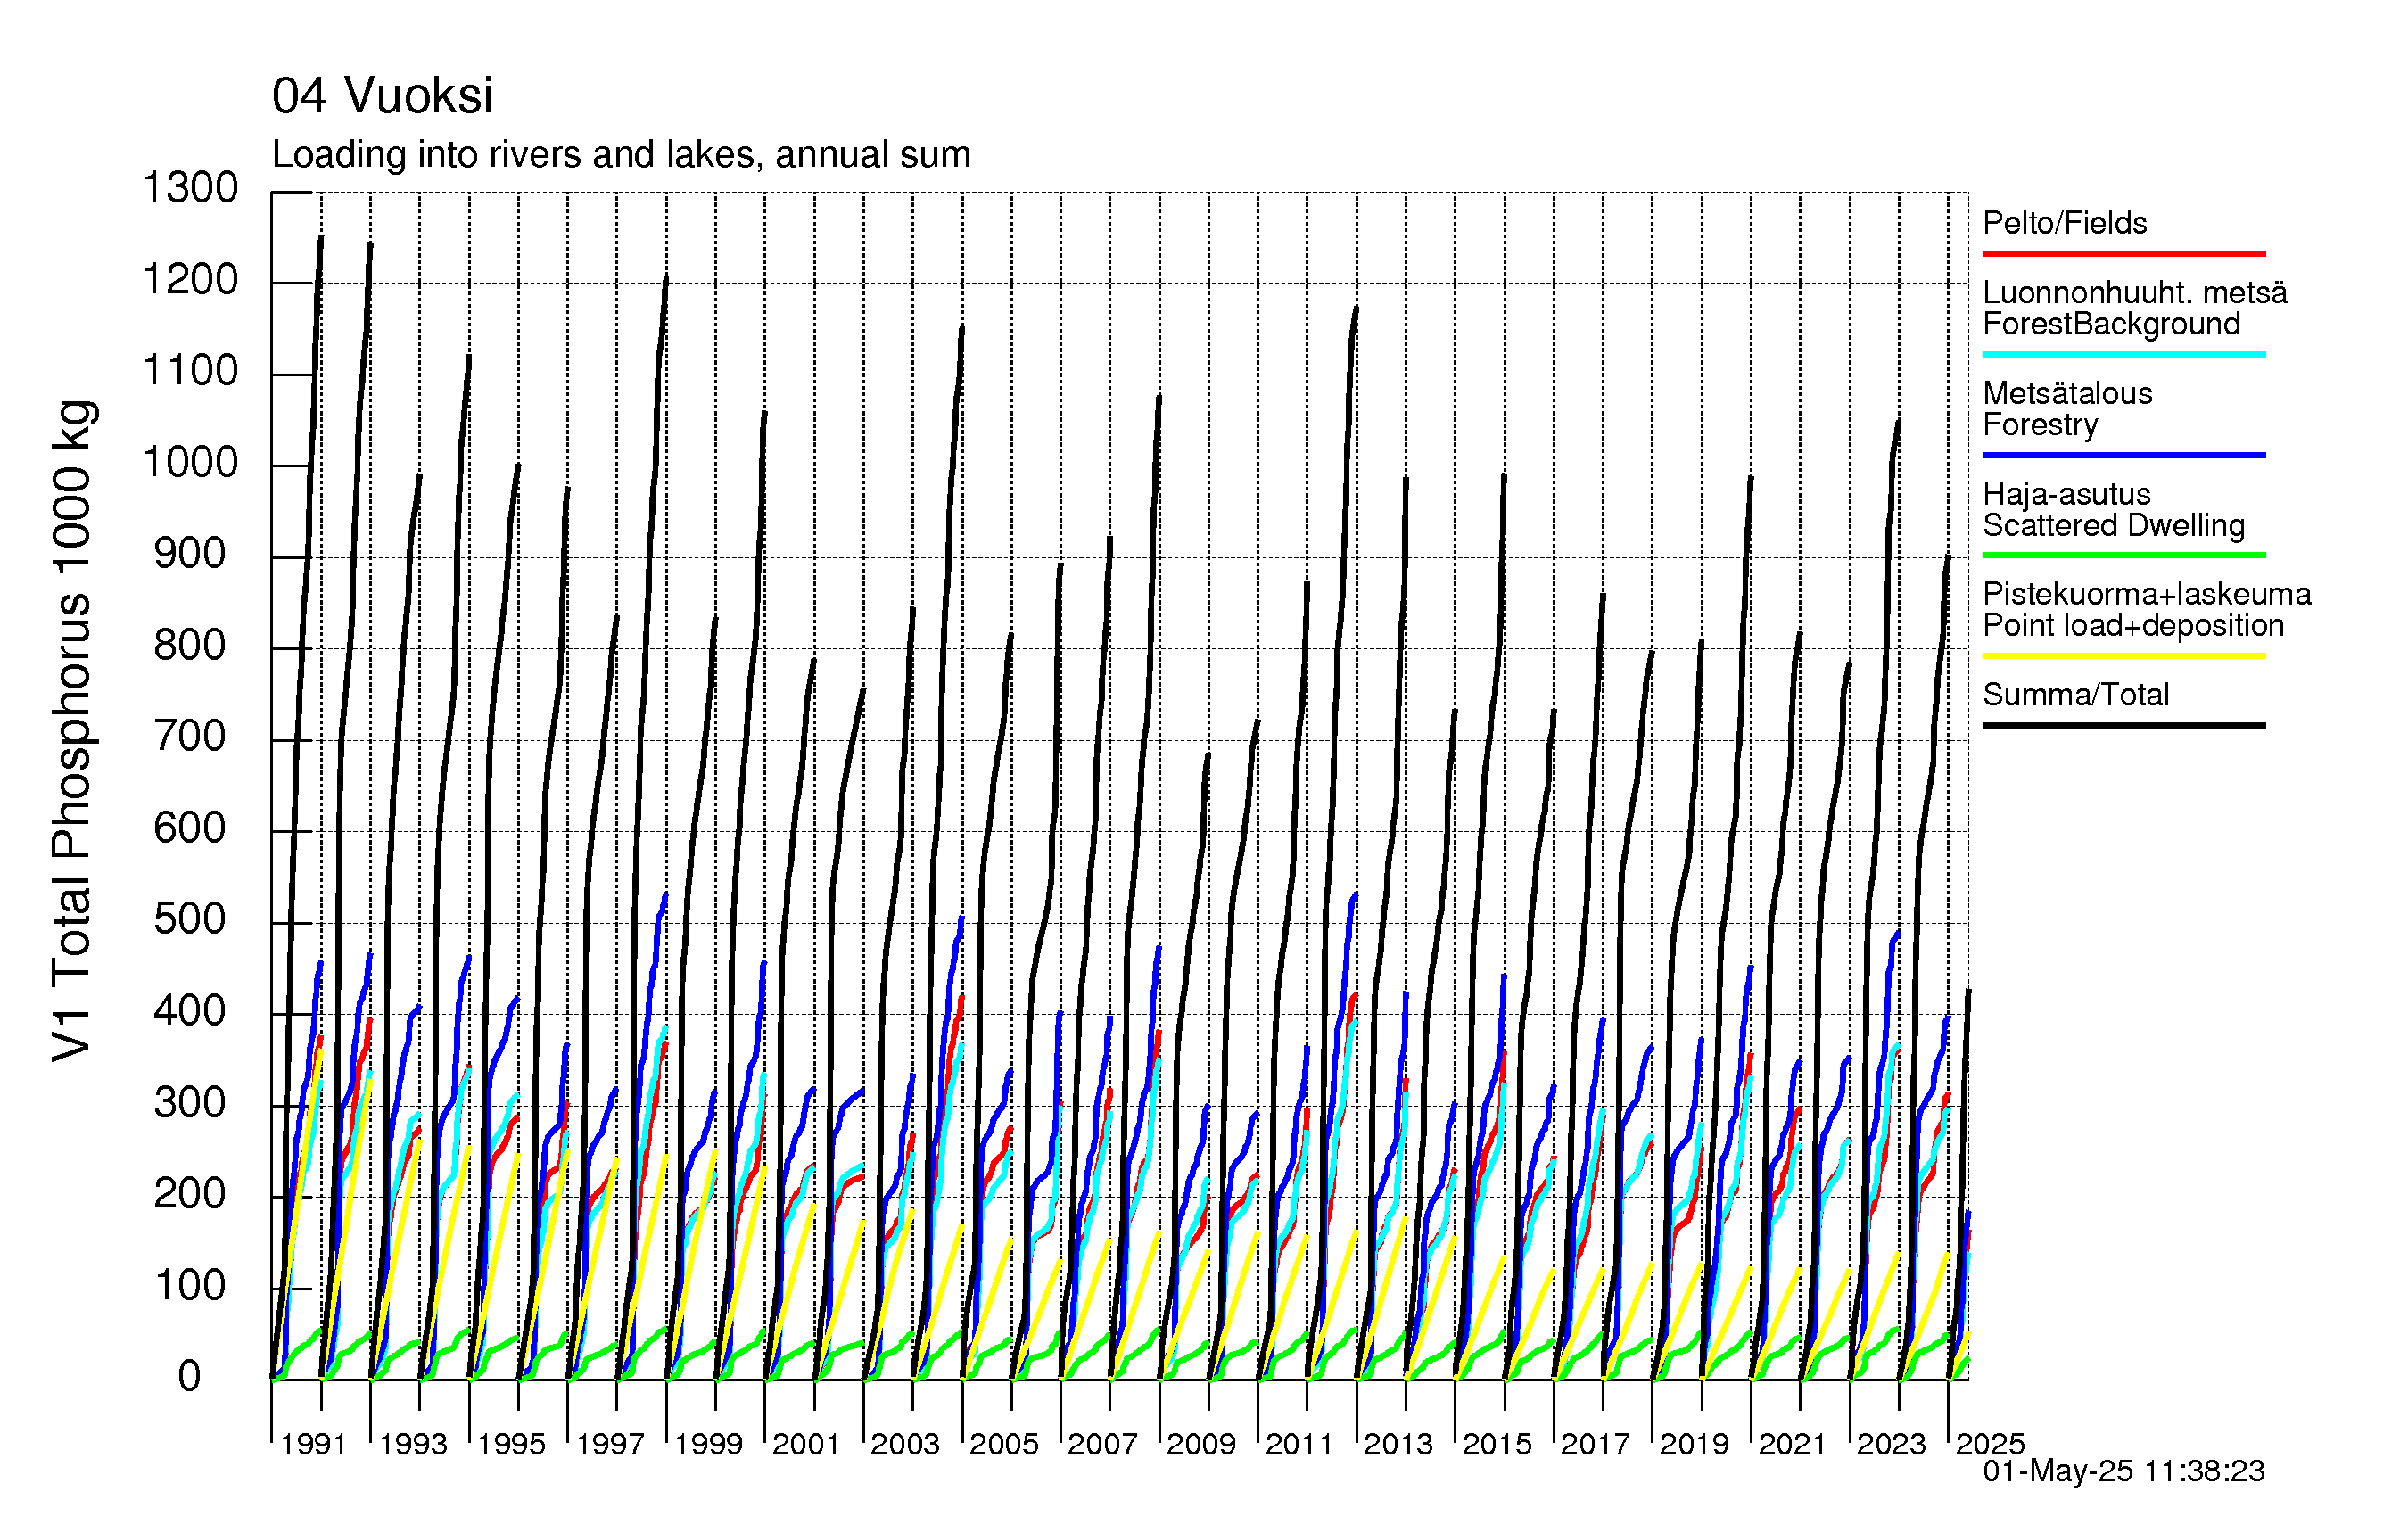Click the y-axis value 1000
Viewport: 2408px width, 1516px height.
tap(190, 463)
